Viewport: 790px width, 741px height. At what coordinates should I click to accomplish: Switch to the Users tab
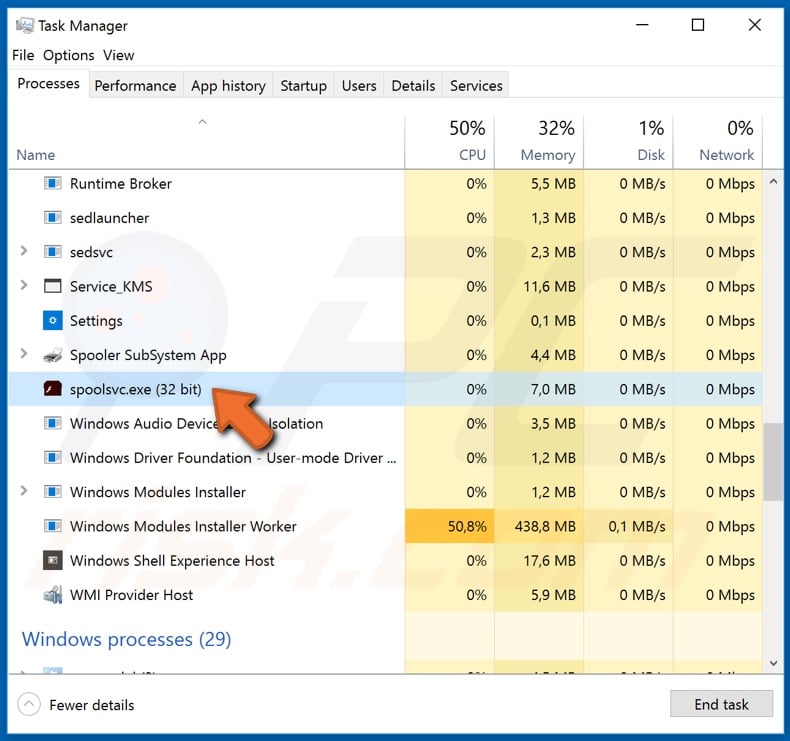(x=359, y=86)
